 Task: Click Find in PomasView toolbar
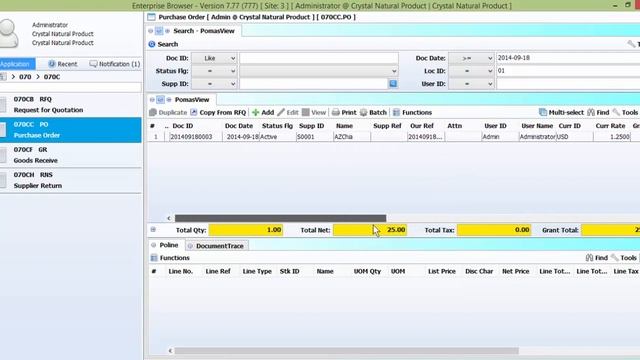[598, 112]
